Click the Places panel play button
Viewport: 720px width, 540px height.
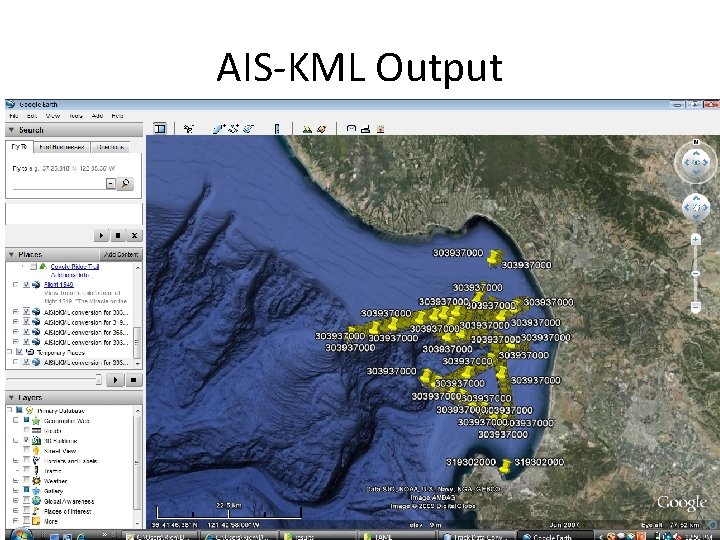(115, 380)
